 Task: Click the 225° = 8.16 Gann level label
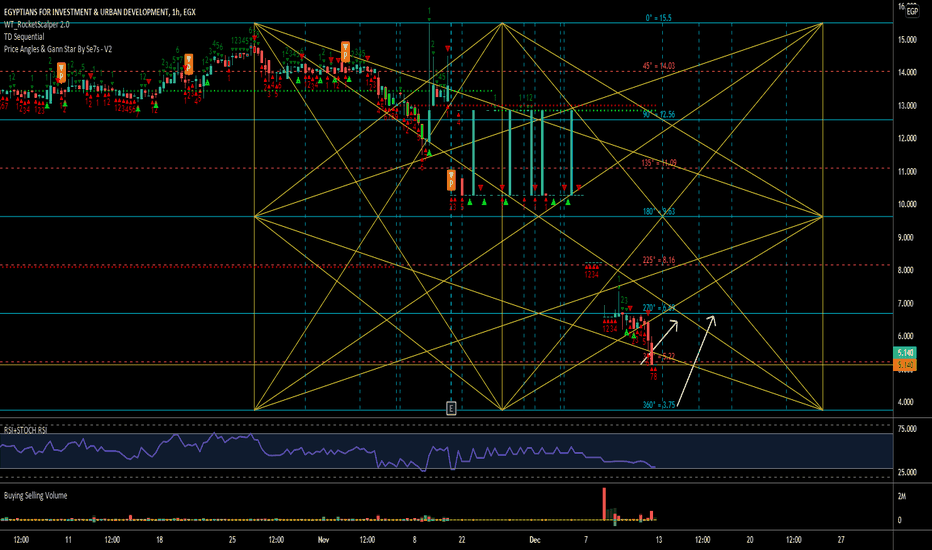(x=659, y=260)
